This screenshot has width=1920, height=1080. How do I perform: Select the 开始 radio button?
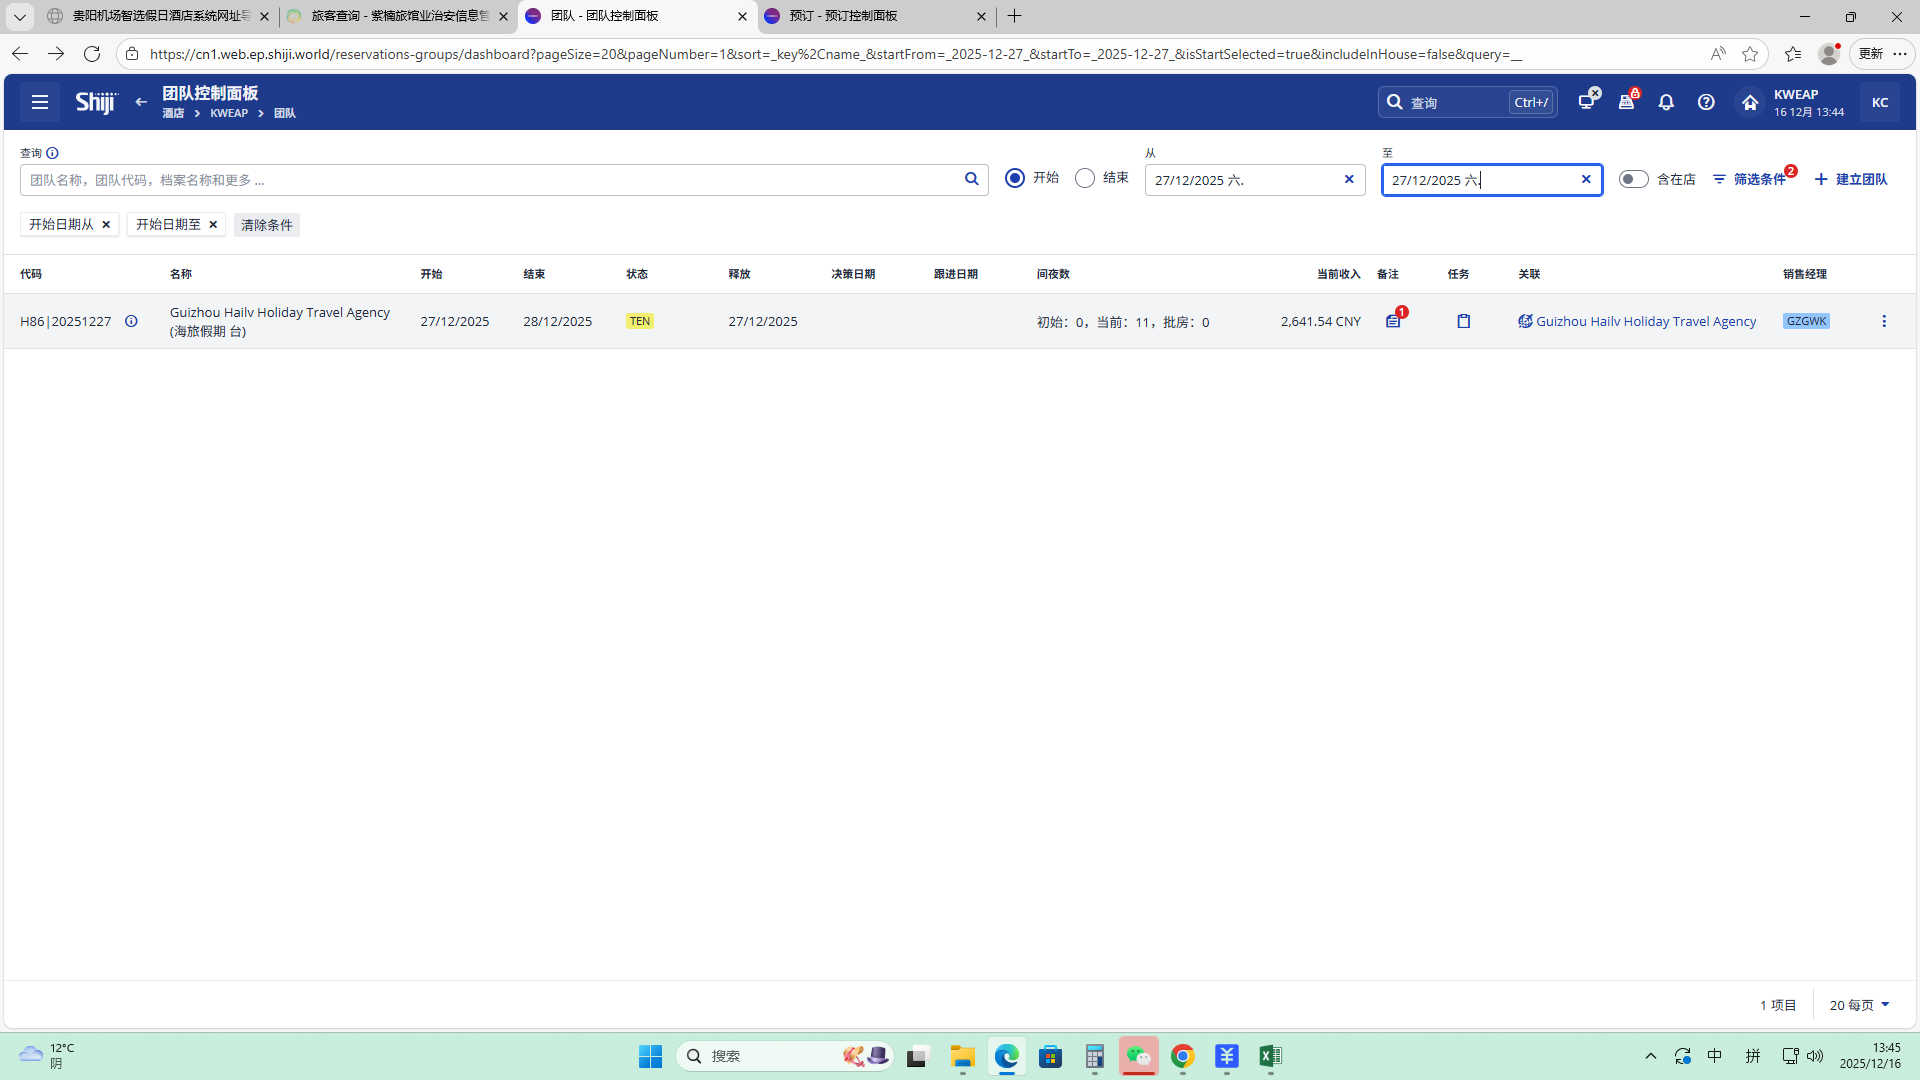pyautogui.click(x=1015, y=178)
